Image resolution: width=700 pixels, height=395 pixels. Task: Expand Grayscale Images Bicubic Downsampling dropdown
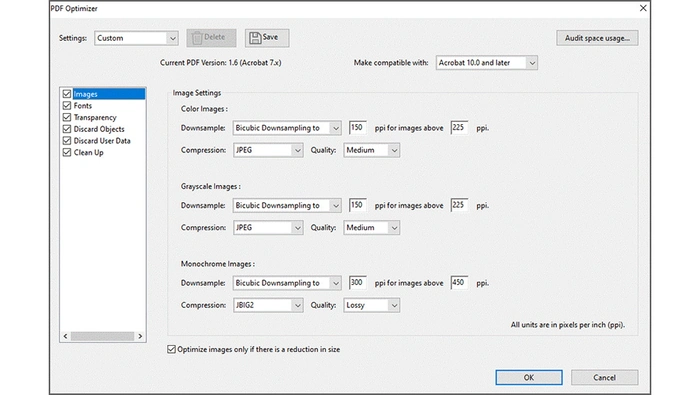[x=287, y=205]
